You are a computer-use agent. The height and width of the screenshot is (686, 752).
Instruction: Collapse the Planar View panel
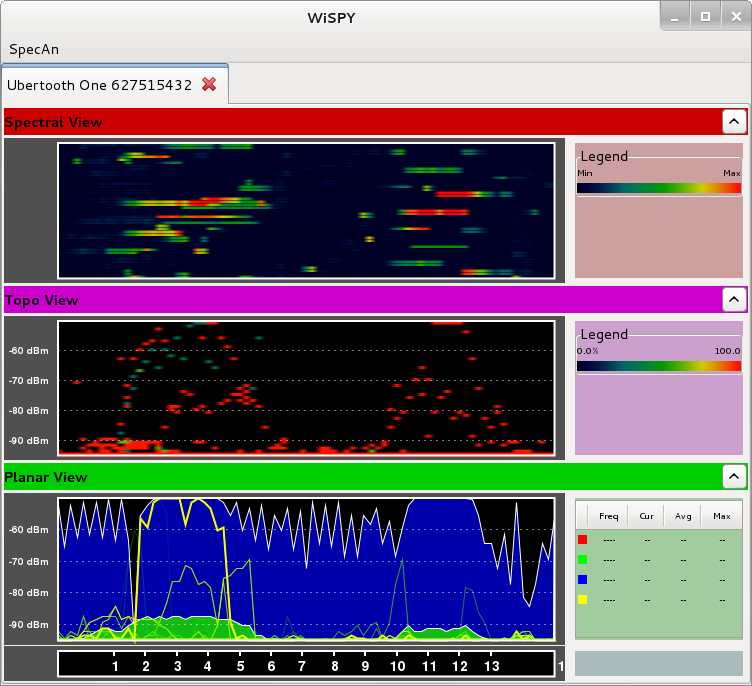pos(734,476)
